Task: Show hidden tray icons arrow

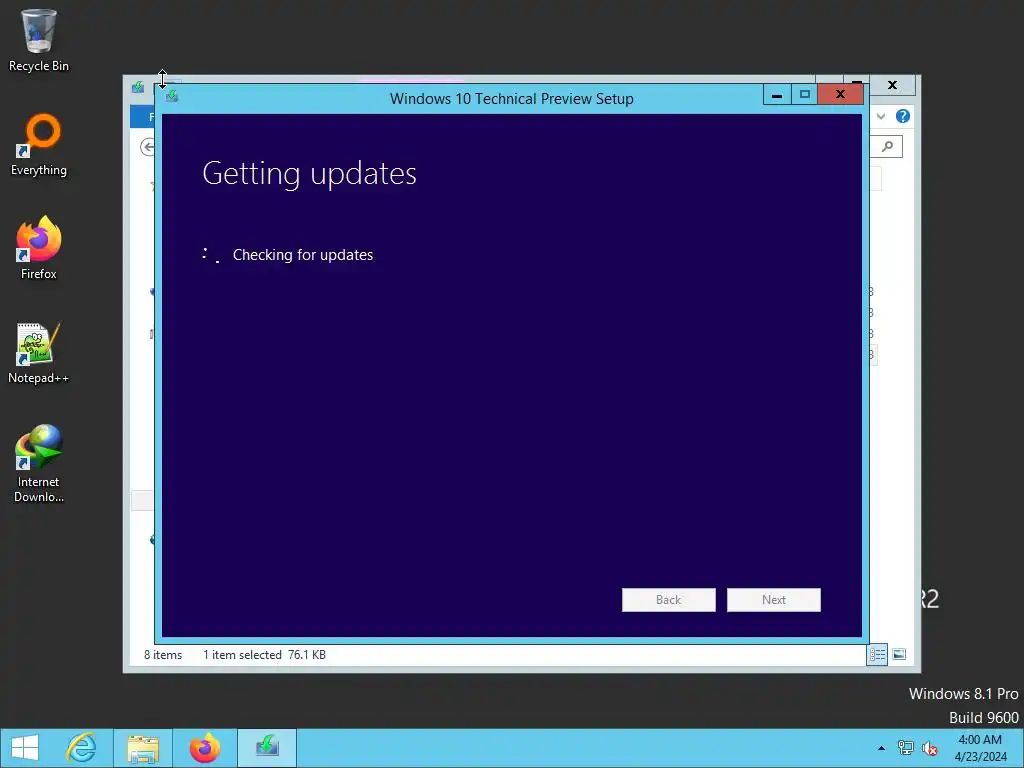Action: (881, 748)
